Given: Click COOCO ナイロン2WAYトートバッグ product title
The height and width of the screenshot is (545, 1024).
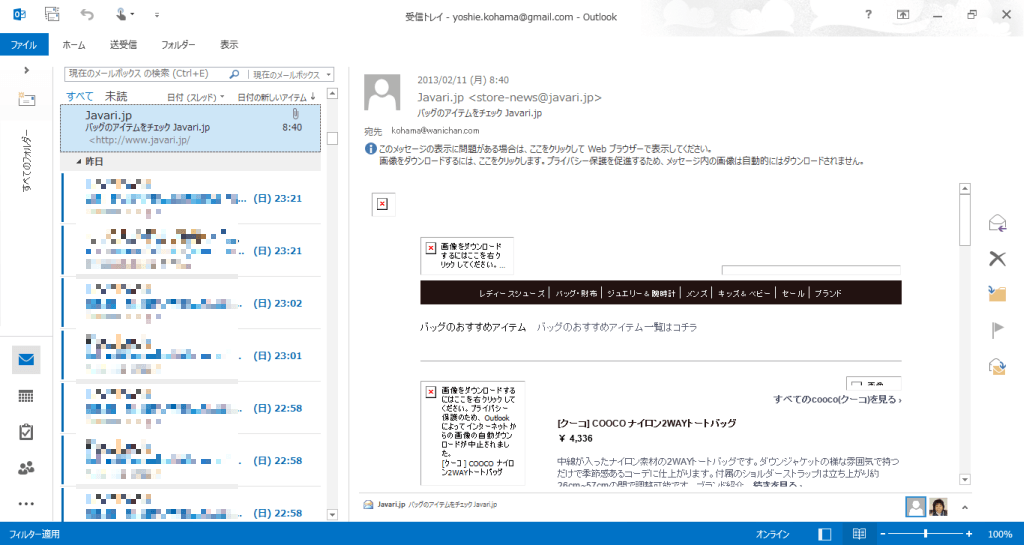Looking at the screenshot, I should click(647, 423).
